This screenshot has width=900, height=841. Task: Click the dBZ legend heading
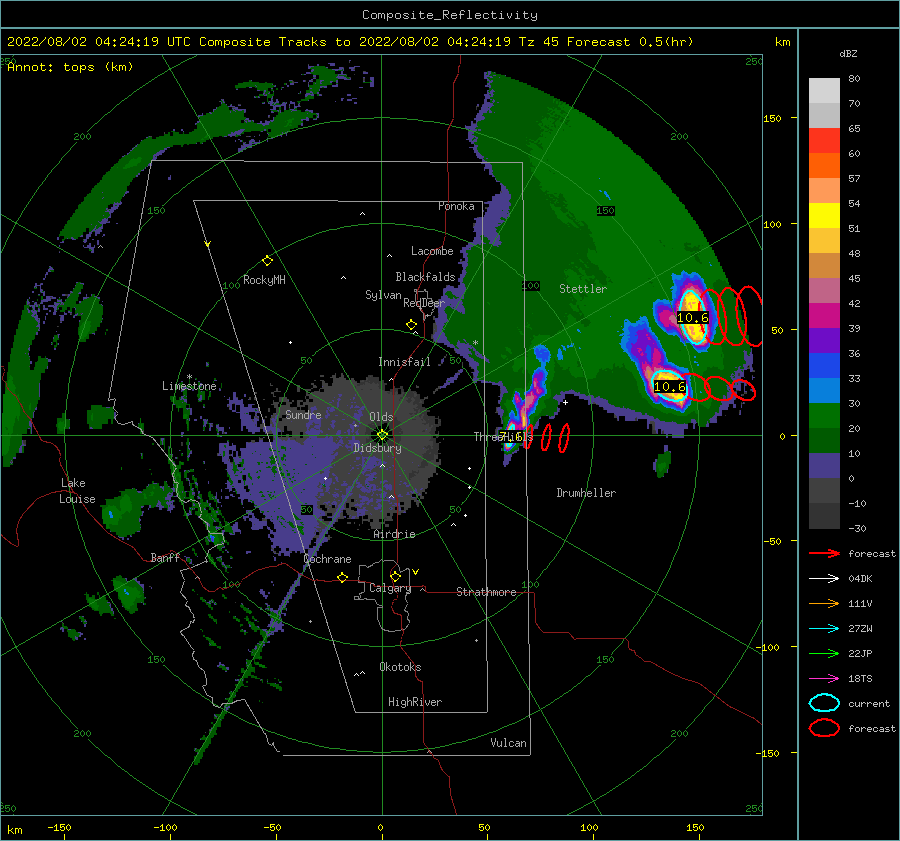848,54
